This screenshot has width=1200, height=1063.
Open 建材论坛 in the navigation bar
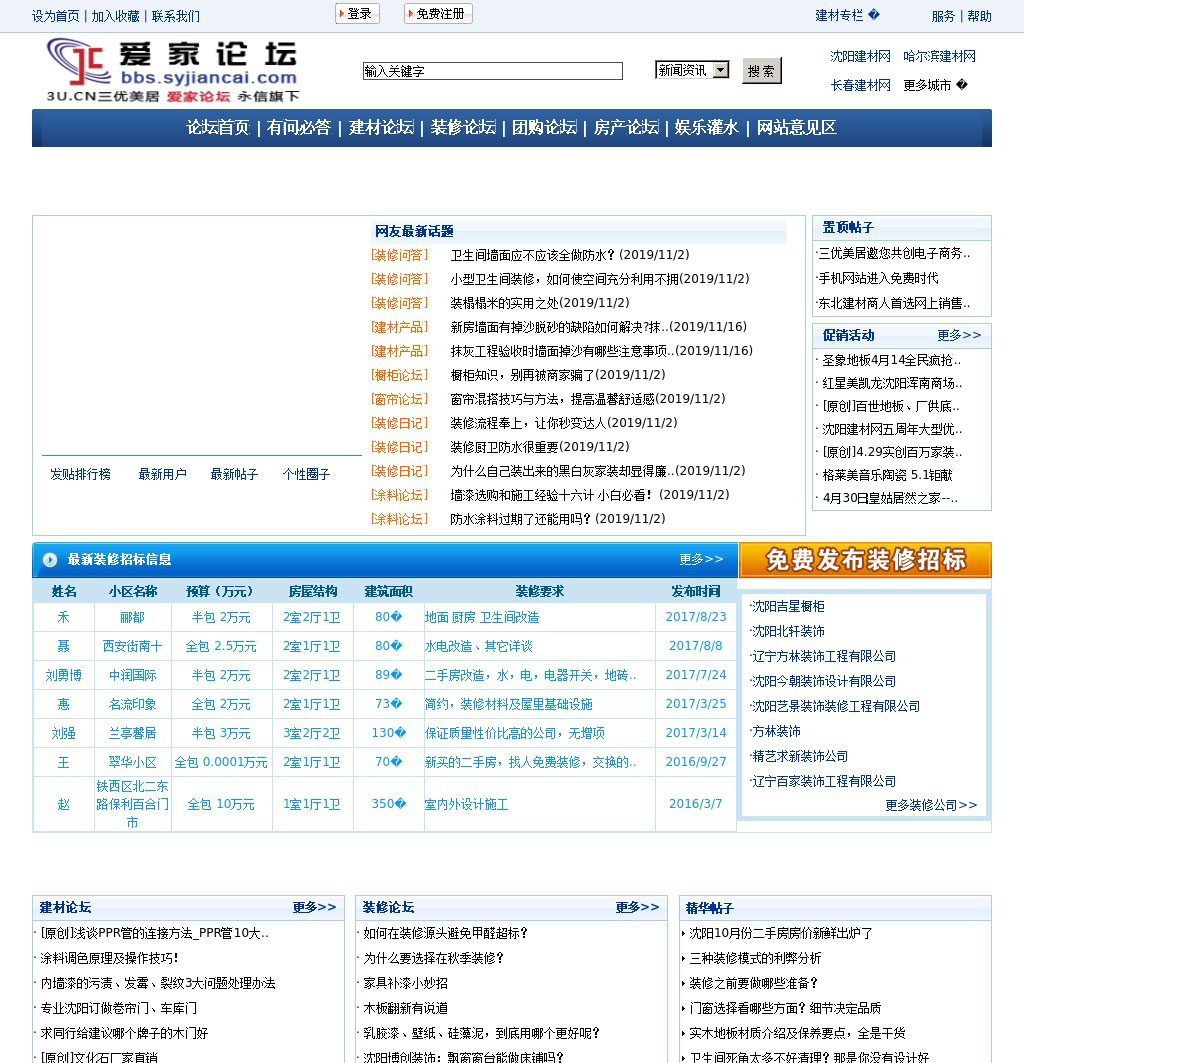[x=381, y=128]
